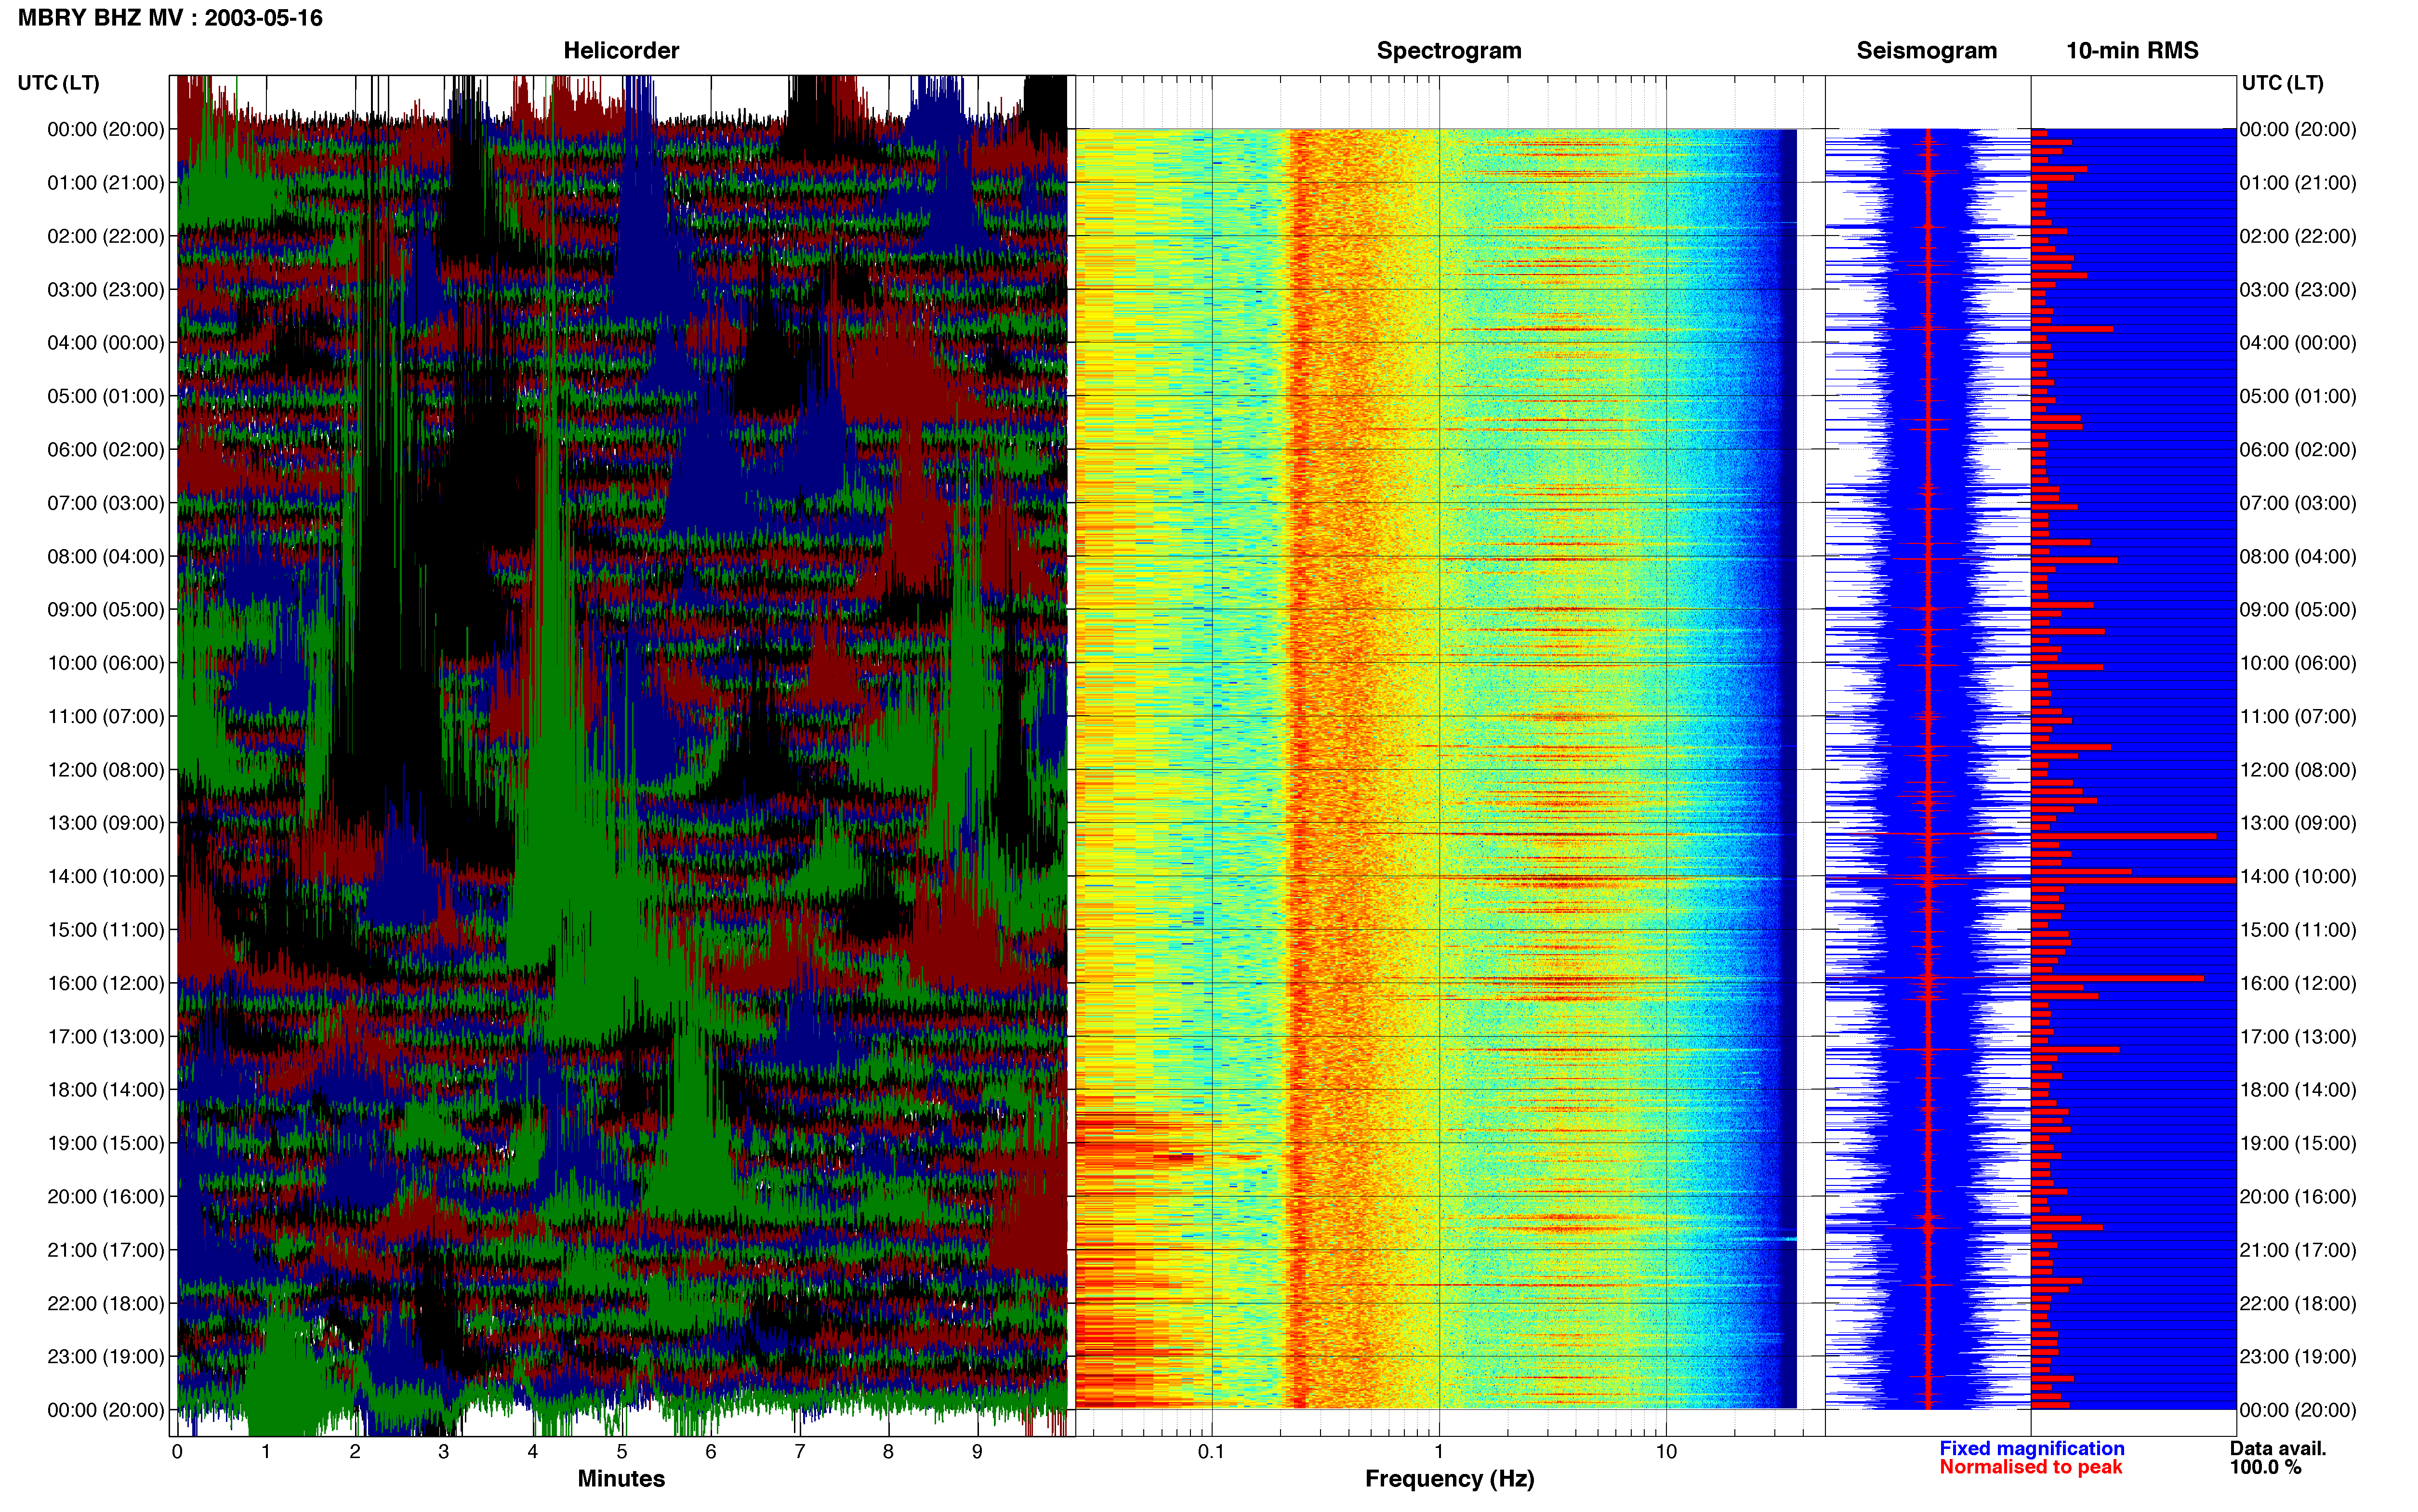The image size is (2418, 1512).
Task: Click helicorder minute tick '1'
Action: coord(266,1452)
